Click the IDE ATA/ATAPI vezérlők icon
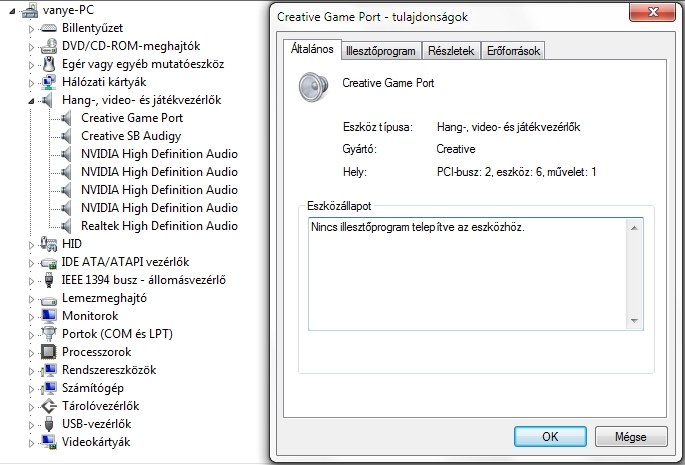Viewport: 685px width, 465px height. [x=48, y=263]
